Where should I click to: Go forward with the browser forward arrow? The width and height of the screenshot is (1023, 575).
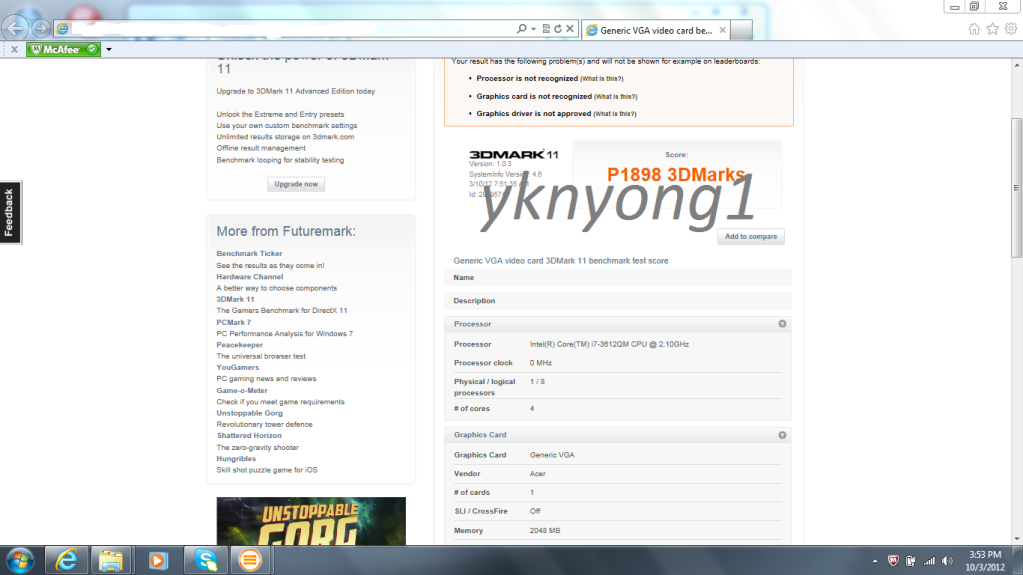(40, 28)
